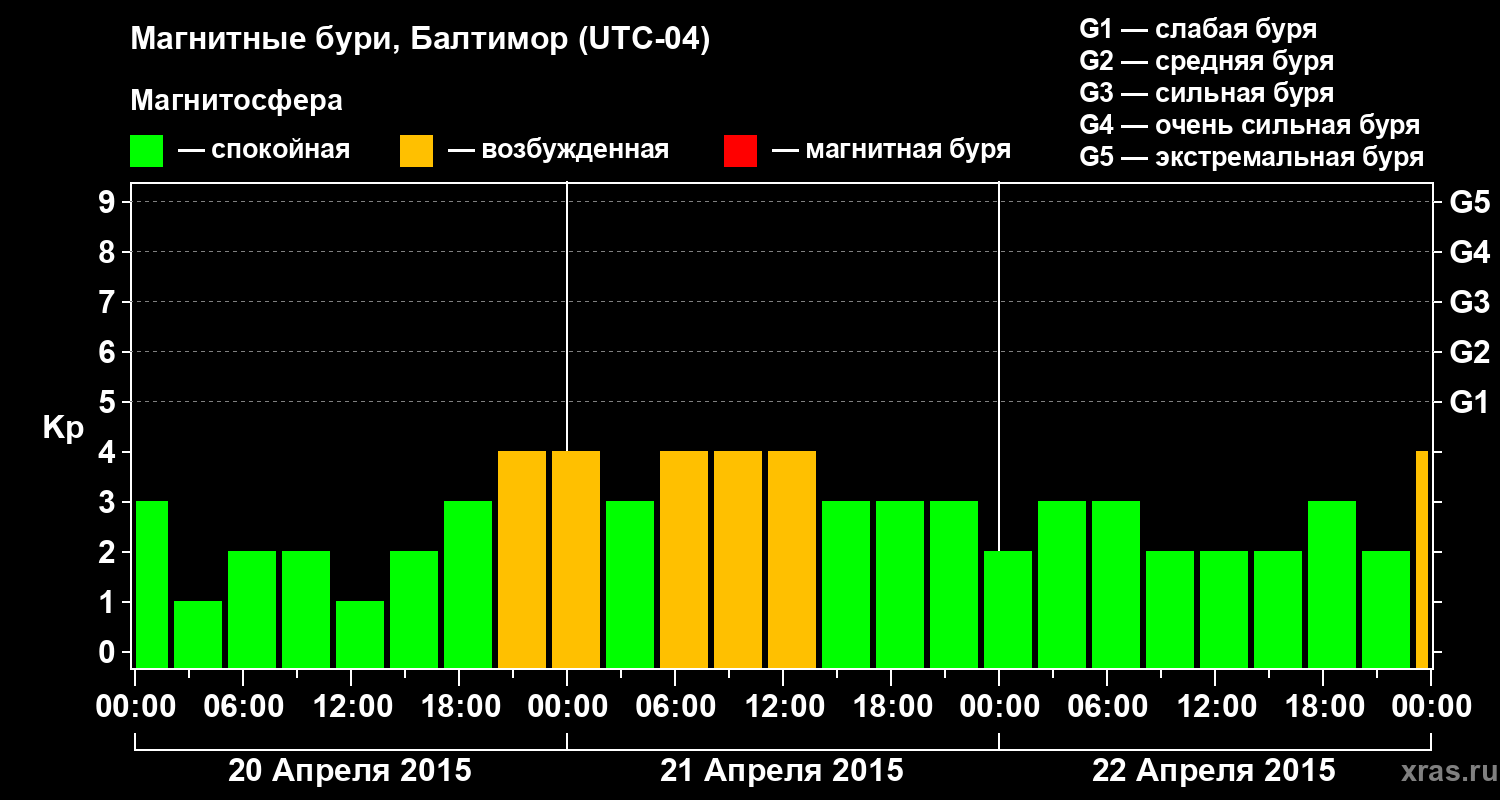Click the 18:00 tick label above 20 Апреля
This screenshot has width=1500, height=800.
[459, 707]
